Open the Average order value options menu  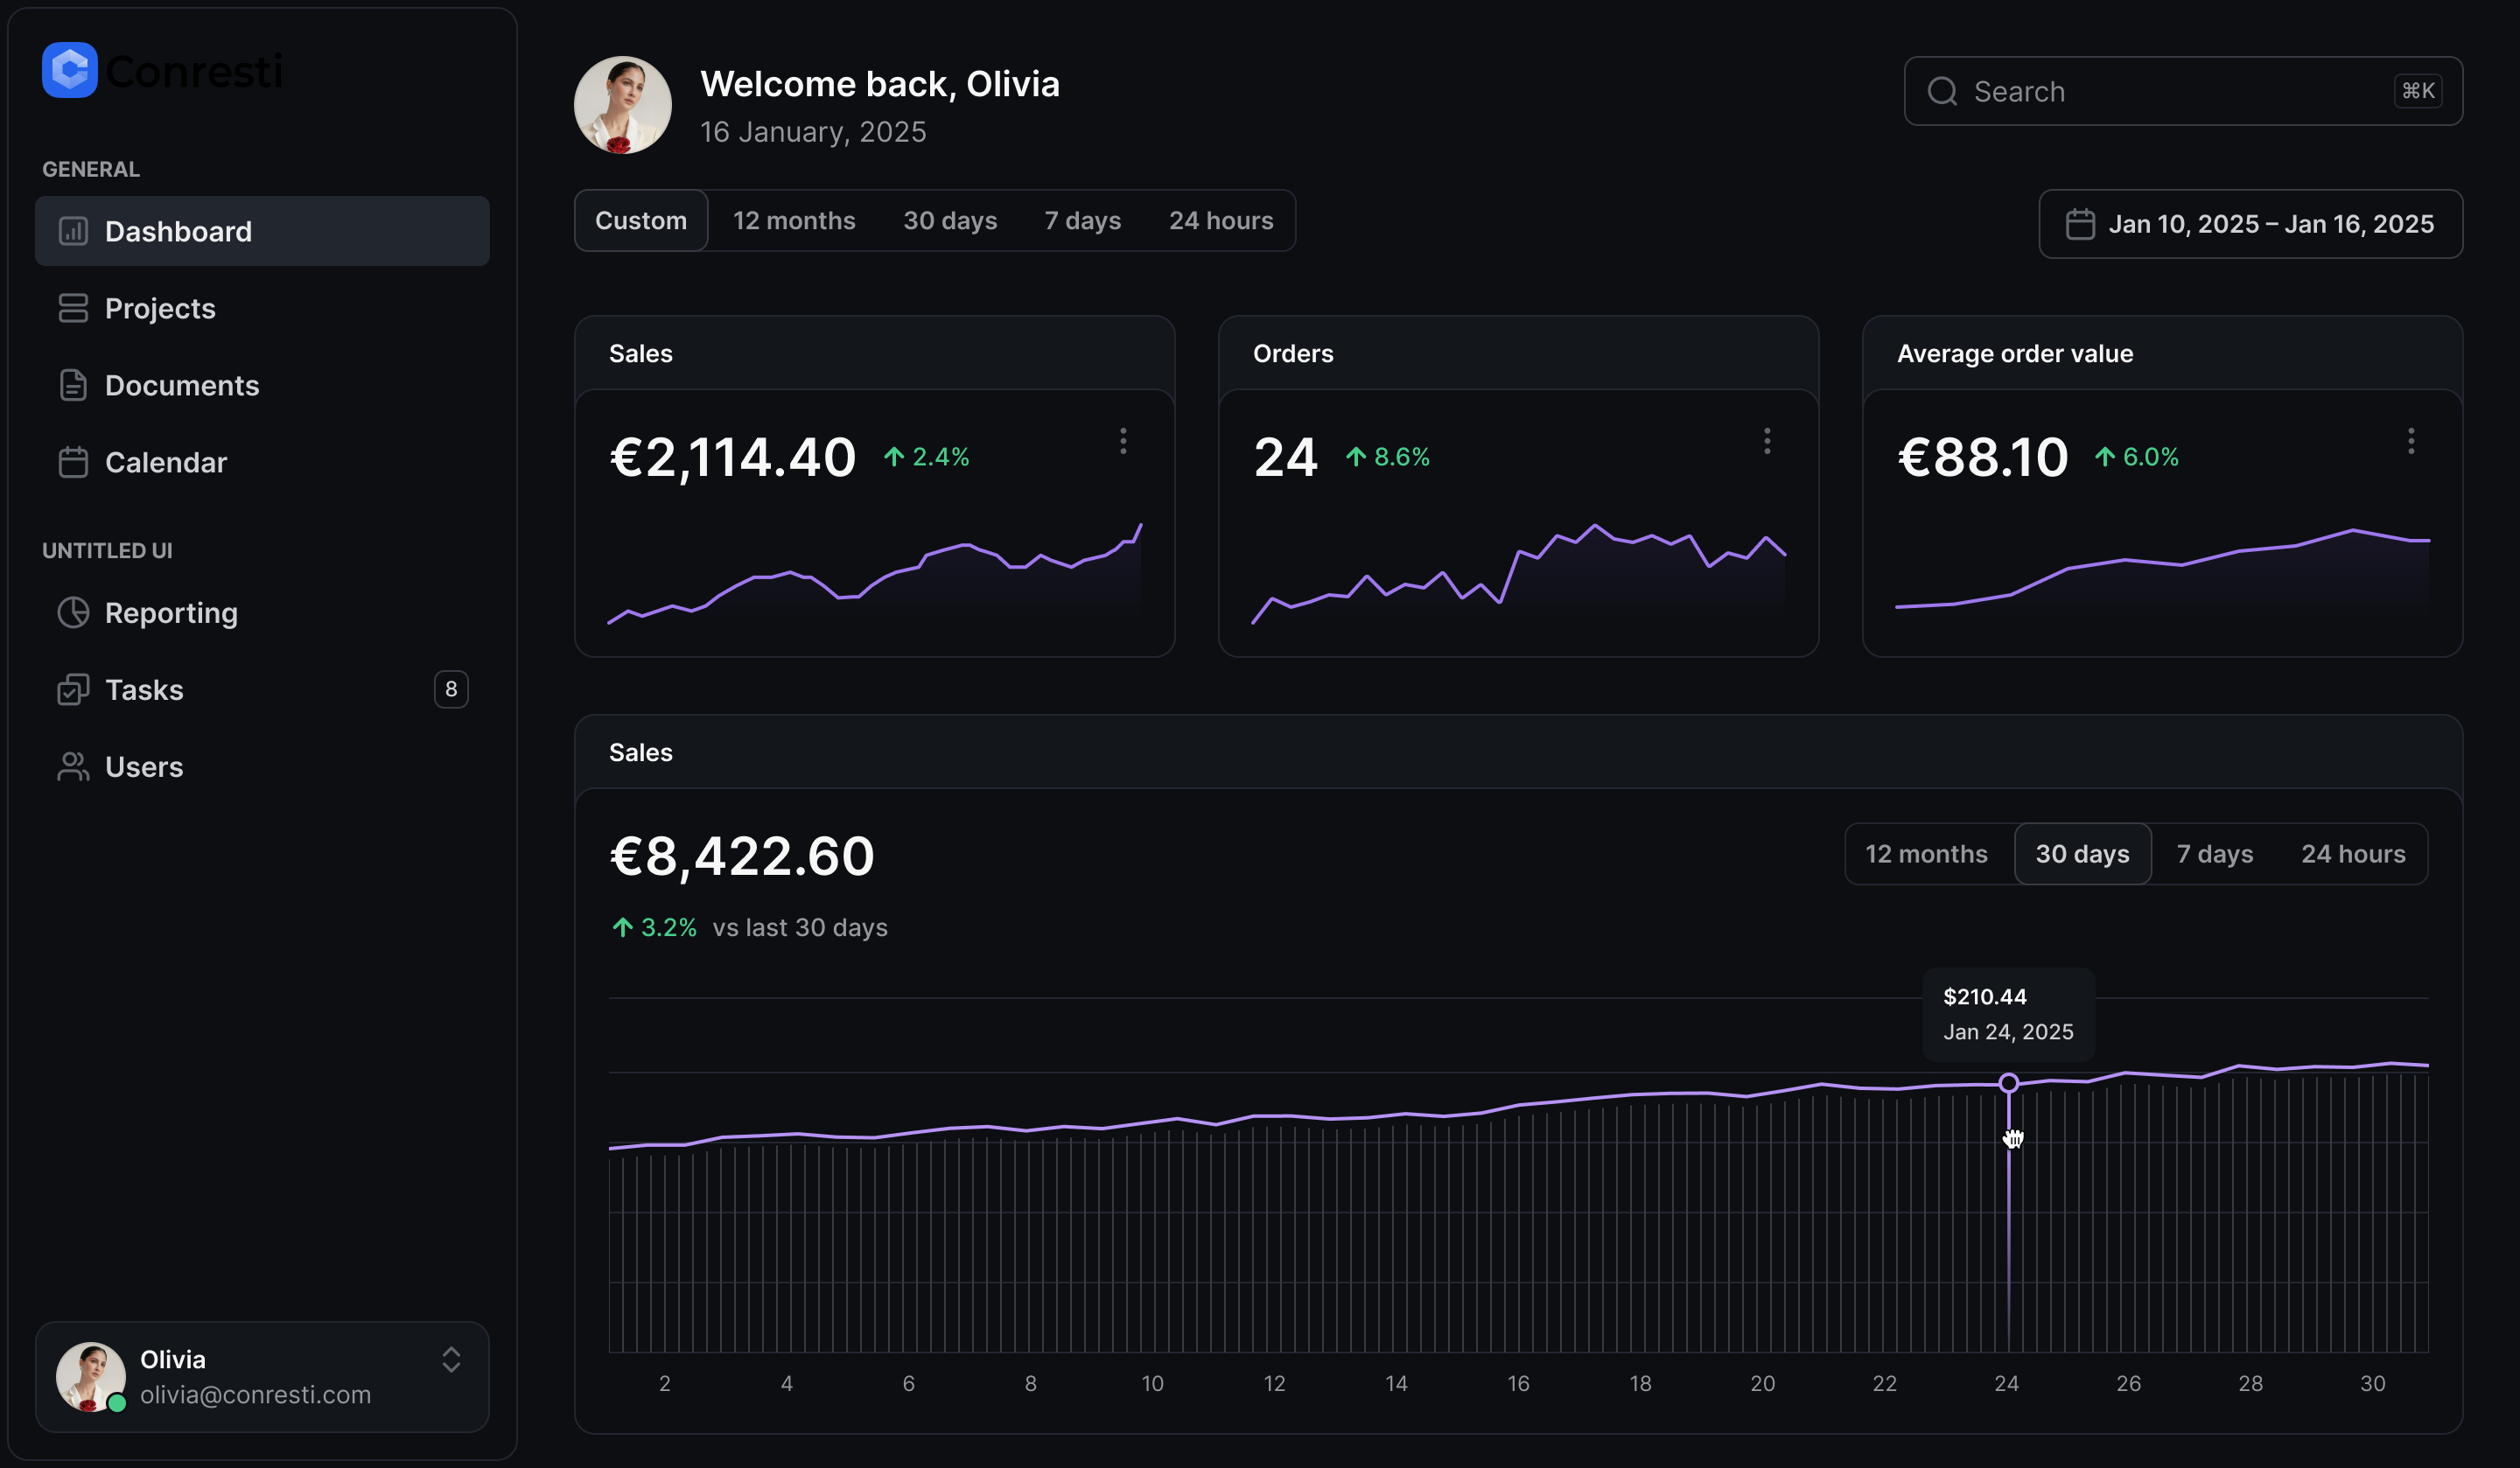click(x=2411, y=441)
